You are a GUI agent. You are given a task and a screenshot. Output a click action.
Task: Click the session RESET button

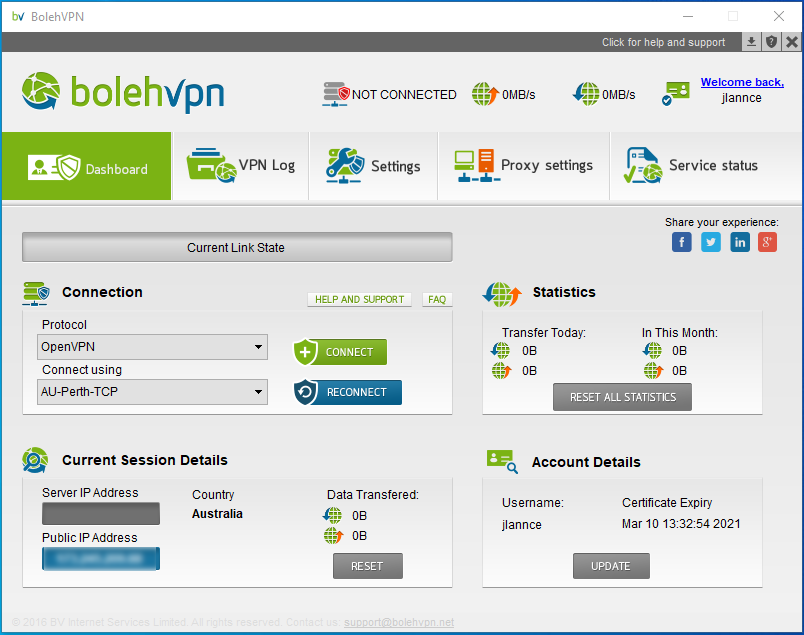[x=368, y=566]
